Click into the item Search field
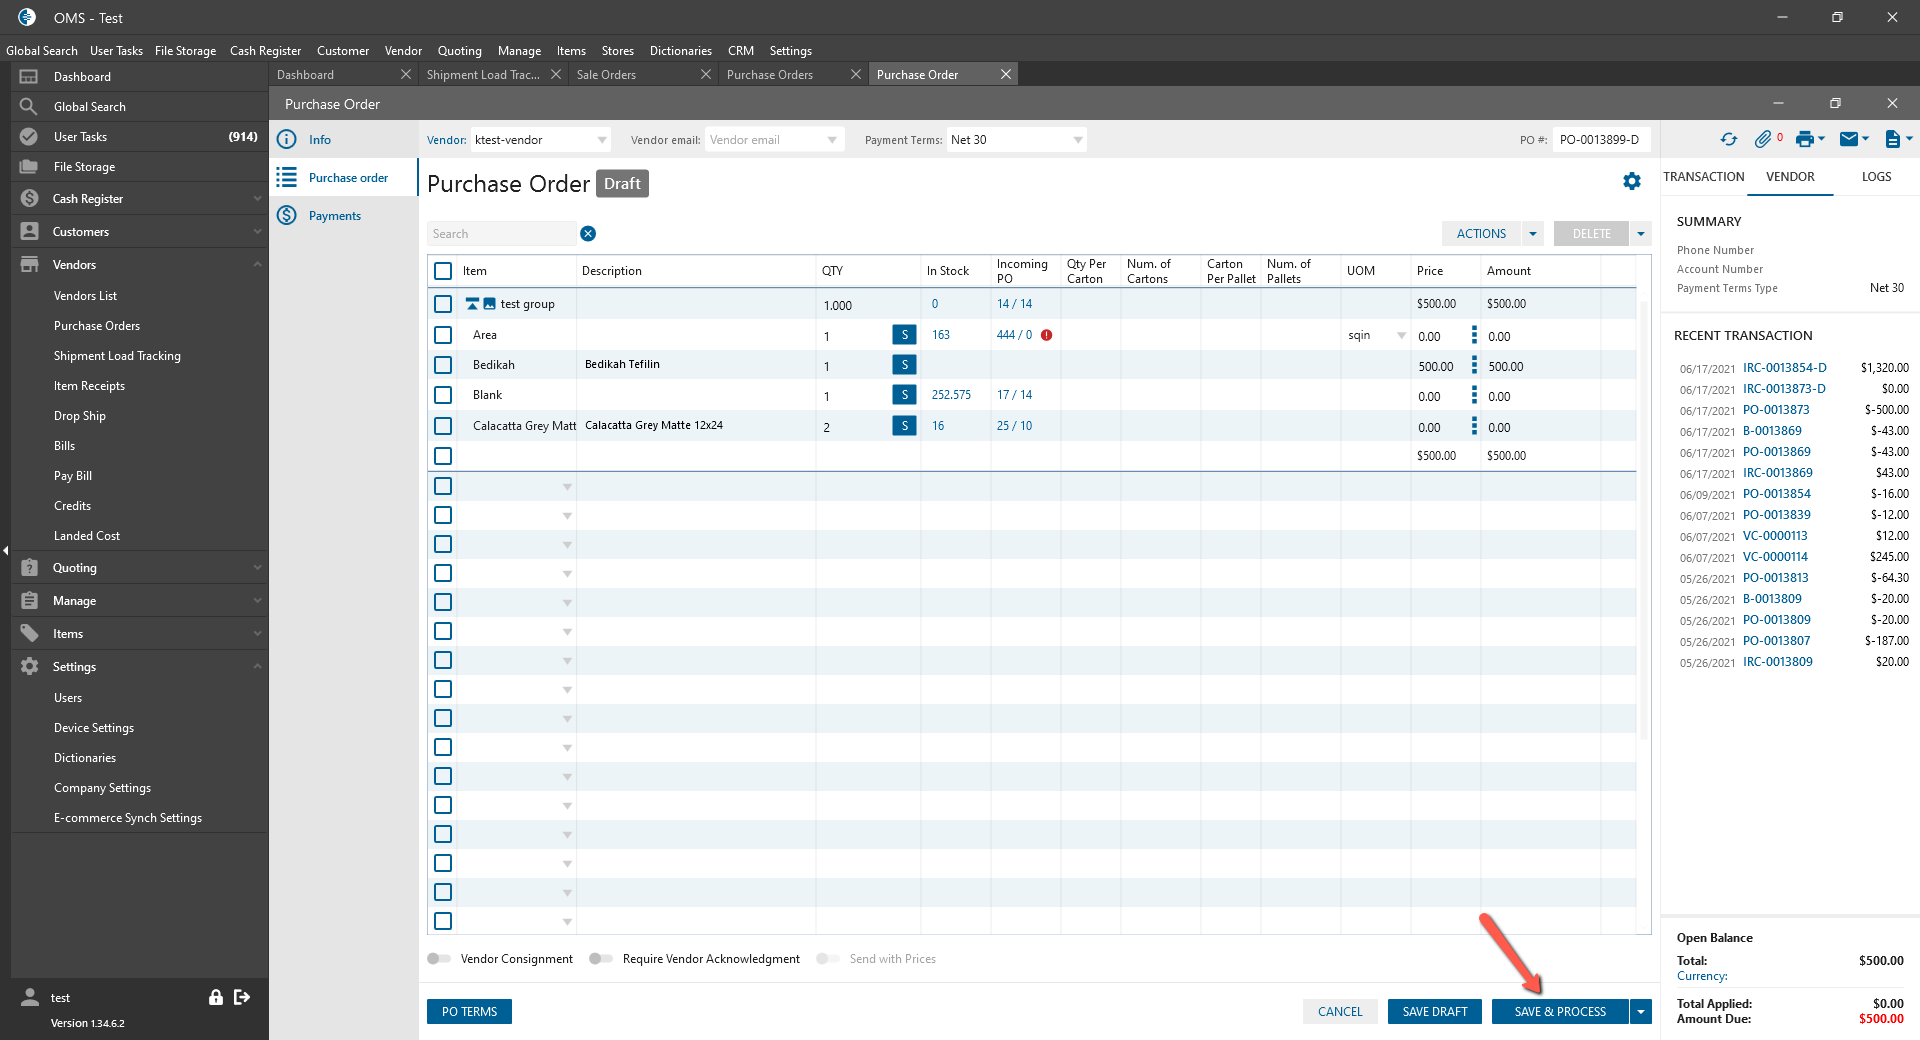Viewport: 1920px width, 1040px height. (x=500, y=234)
